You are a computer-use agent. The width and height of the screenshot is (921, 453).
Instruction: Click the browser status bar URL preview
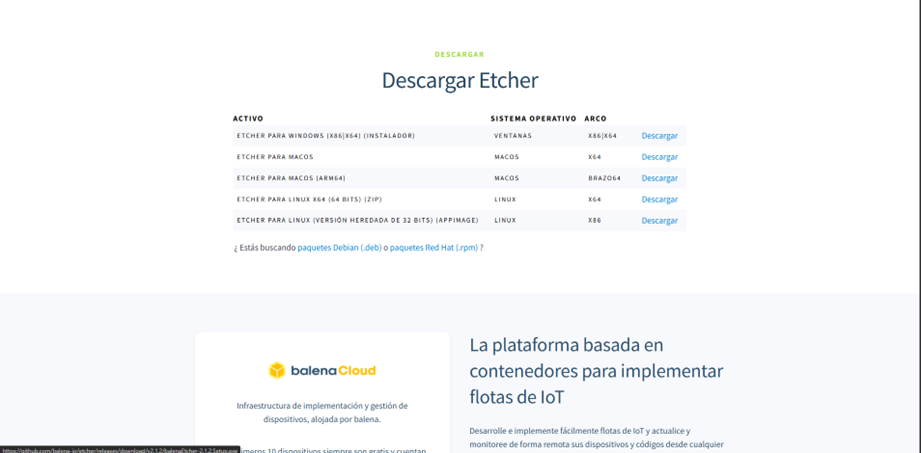click(120, 449)
